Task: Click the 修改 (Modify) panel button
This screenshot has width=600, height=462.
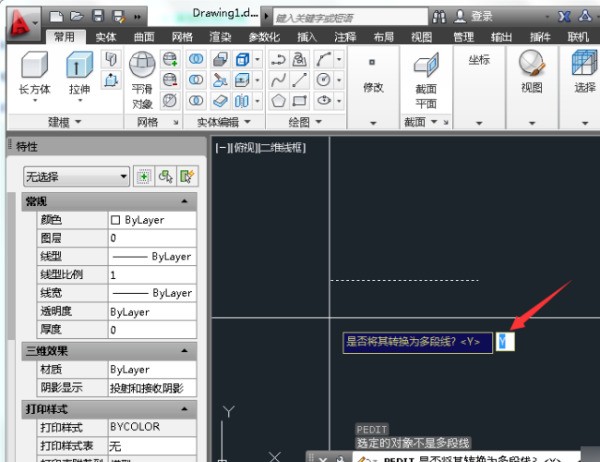Action: click(373, 86)
